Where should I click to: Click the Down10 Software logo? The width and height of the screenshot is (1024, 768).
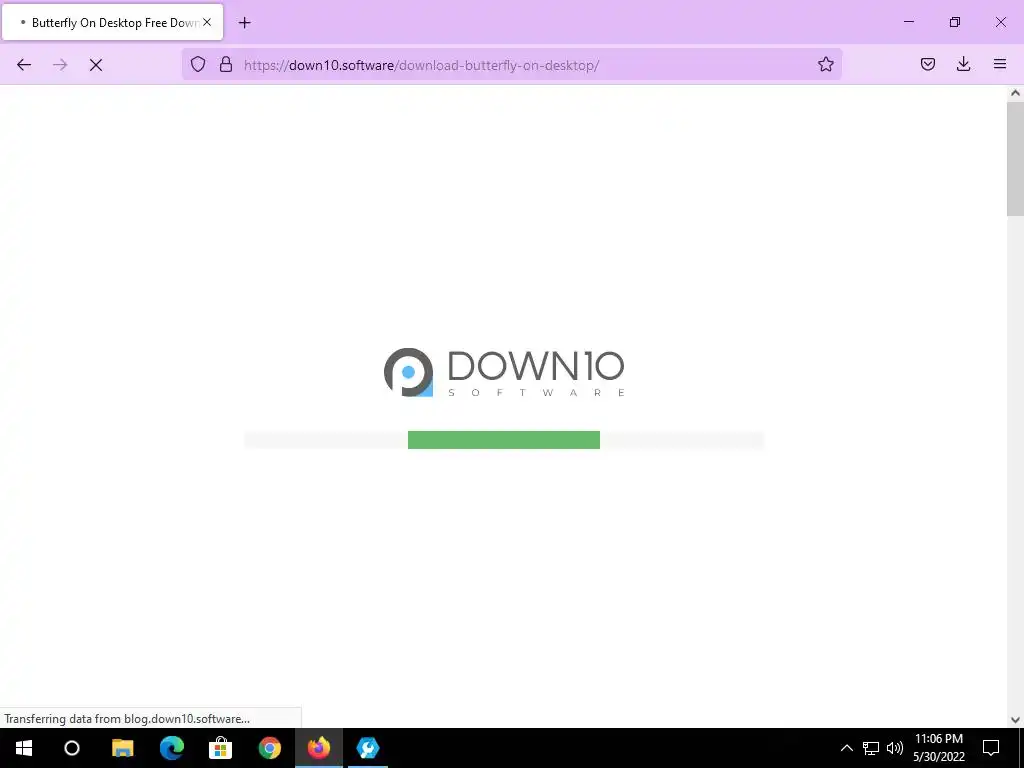click(x=504, y=372)
